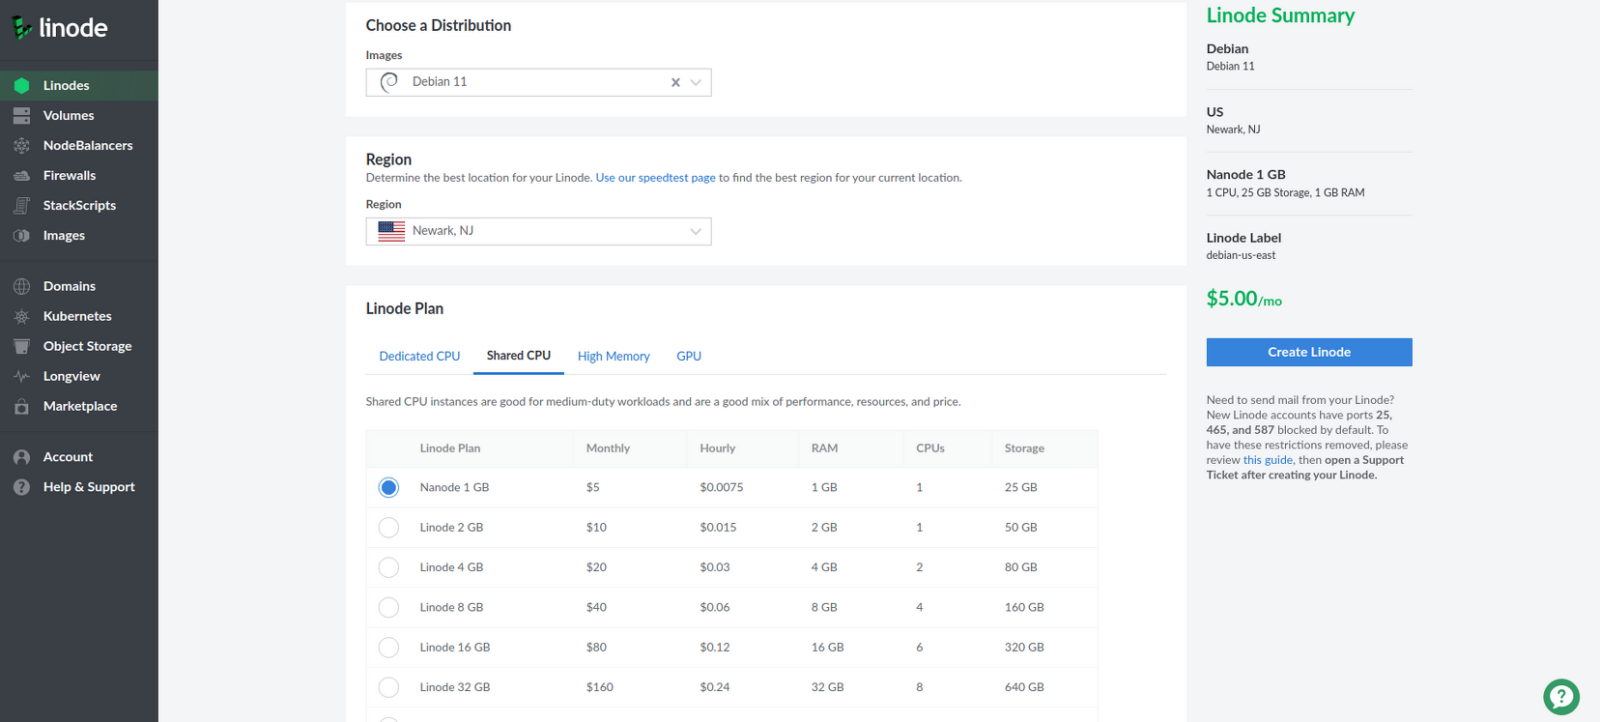Open the Debian 11 images combo box

click(538, 83)
